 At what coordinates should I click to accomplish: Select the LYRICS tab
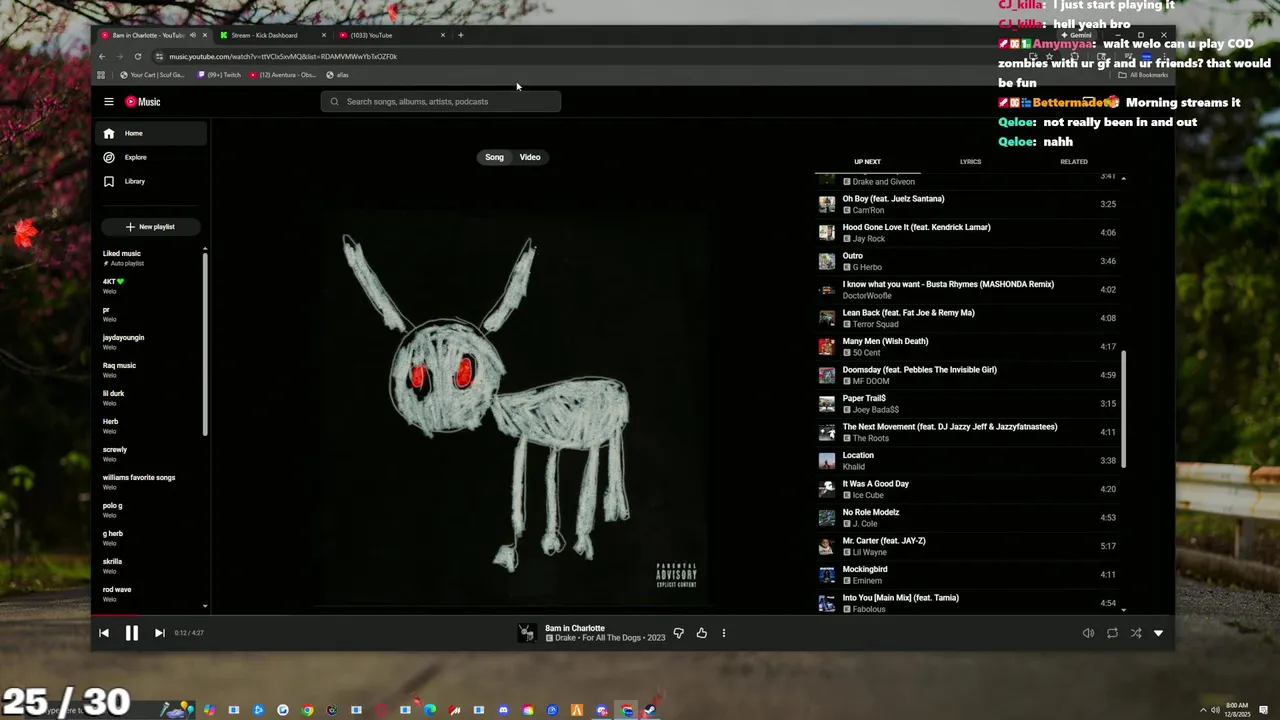pyautogui.click(x=970, y=162)
